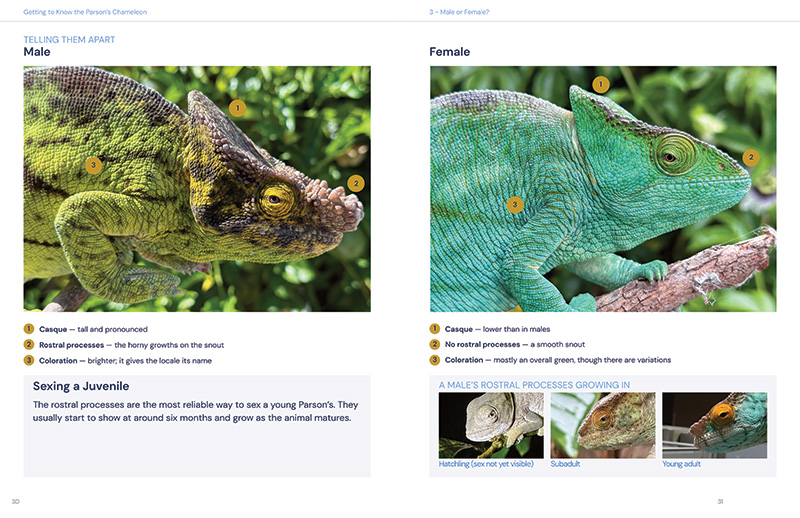
Task: Select marker 1 on the male casque
Action: pos(237,108)
